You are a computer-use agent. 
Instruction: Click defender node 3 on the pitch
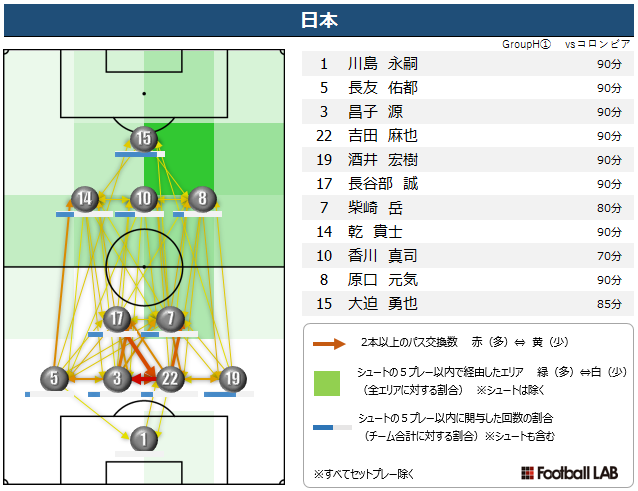117,379
